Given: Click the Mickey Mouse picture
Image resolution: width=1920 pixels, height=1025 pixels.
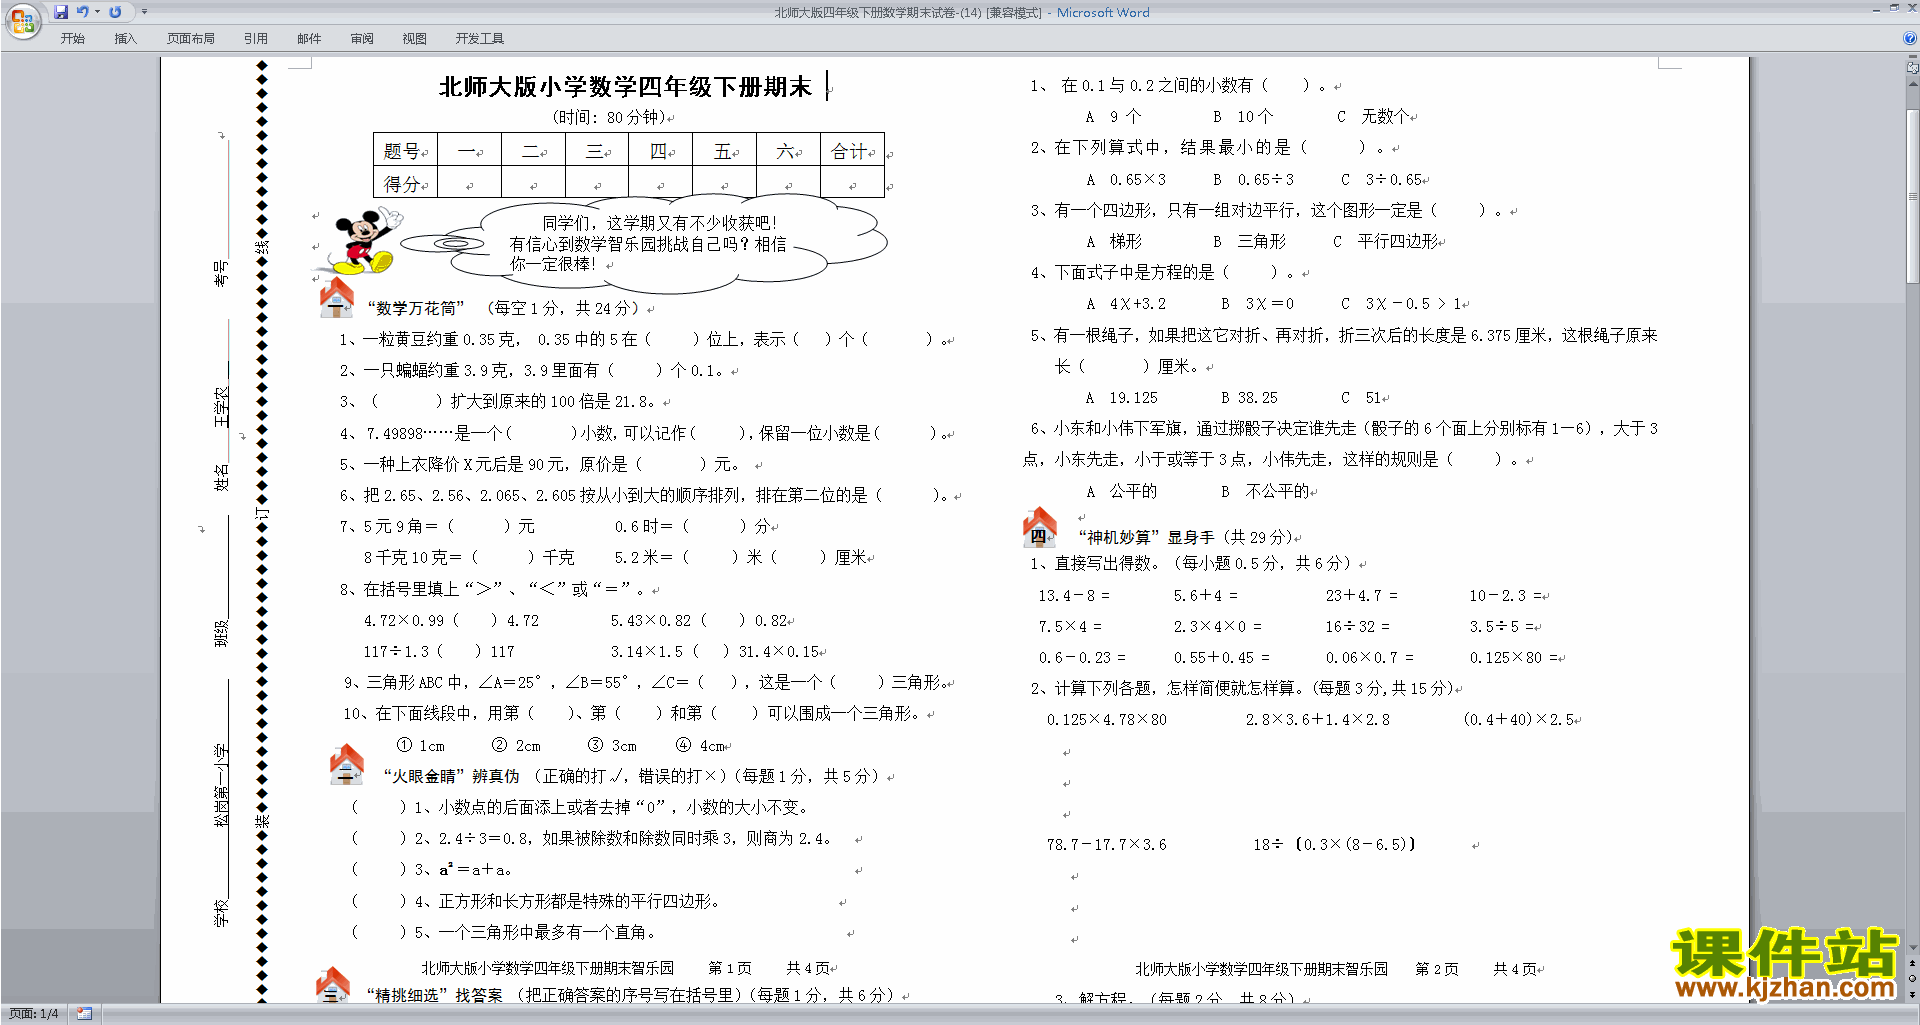Looking at the screenshot, I should coord(363,241).
